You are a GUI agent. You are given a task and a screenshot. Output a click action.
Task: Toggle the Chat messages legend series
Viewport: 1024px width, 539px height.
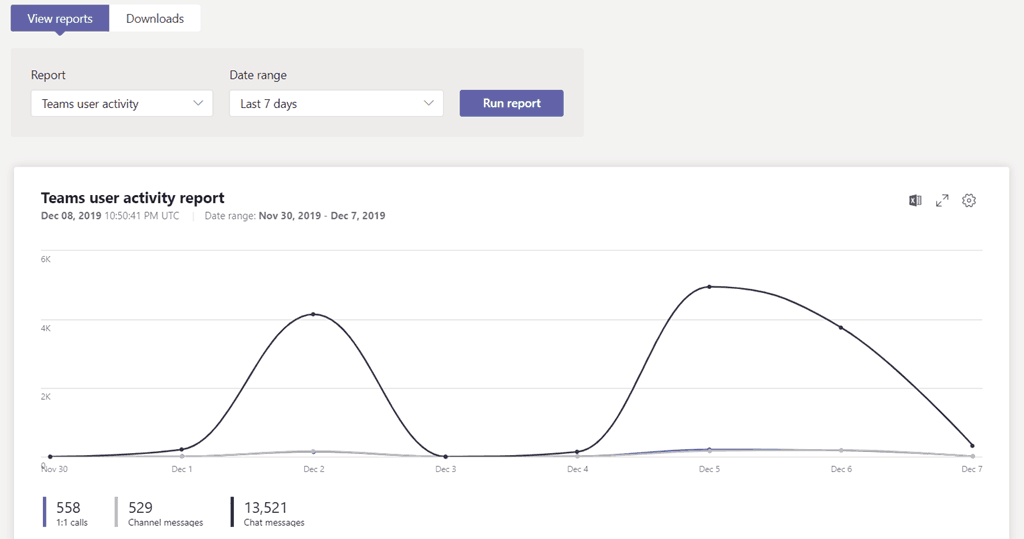(x=274, y=512)
